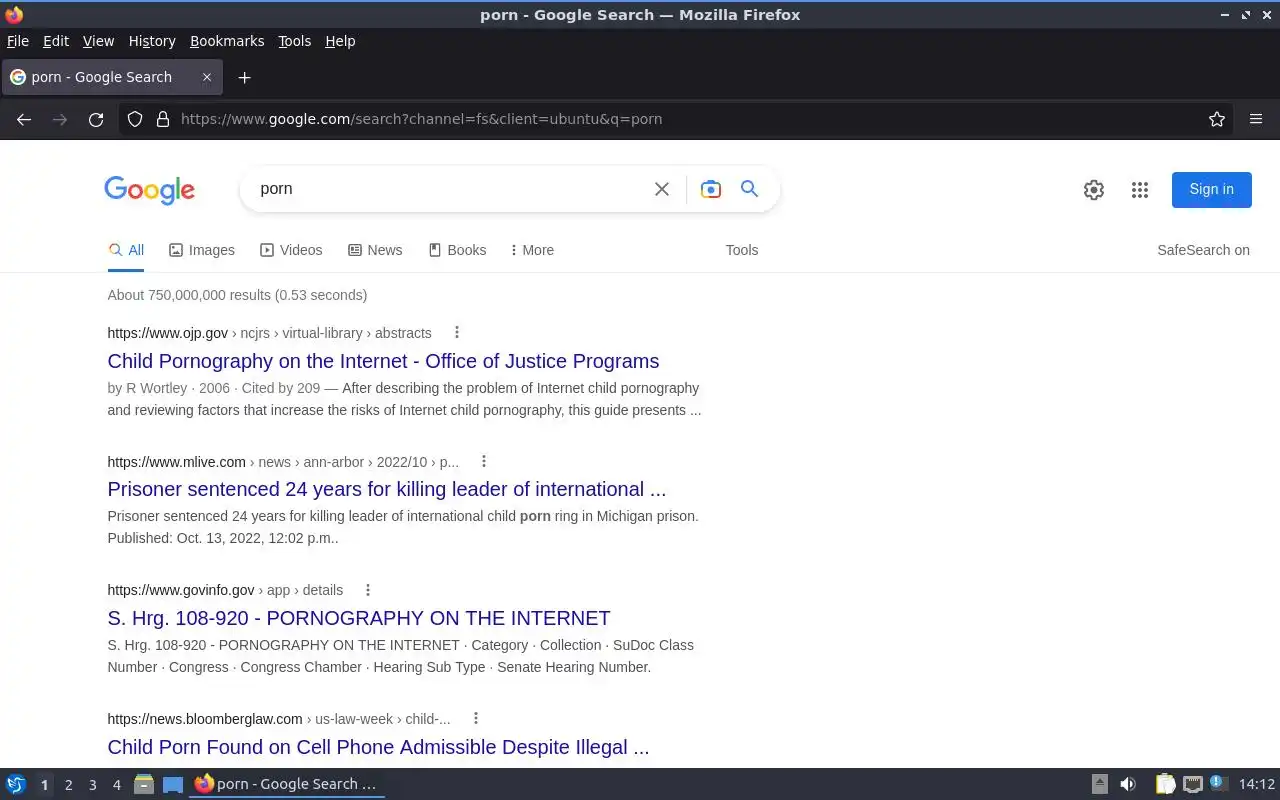Switch to Books results tab
Viewport: 1280px width, 800px height.
tap(457, 250)
